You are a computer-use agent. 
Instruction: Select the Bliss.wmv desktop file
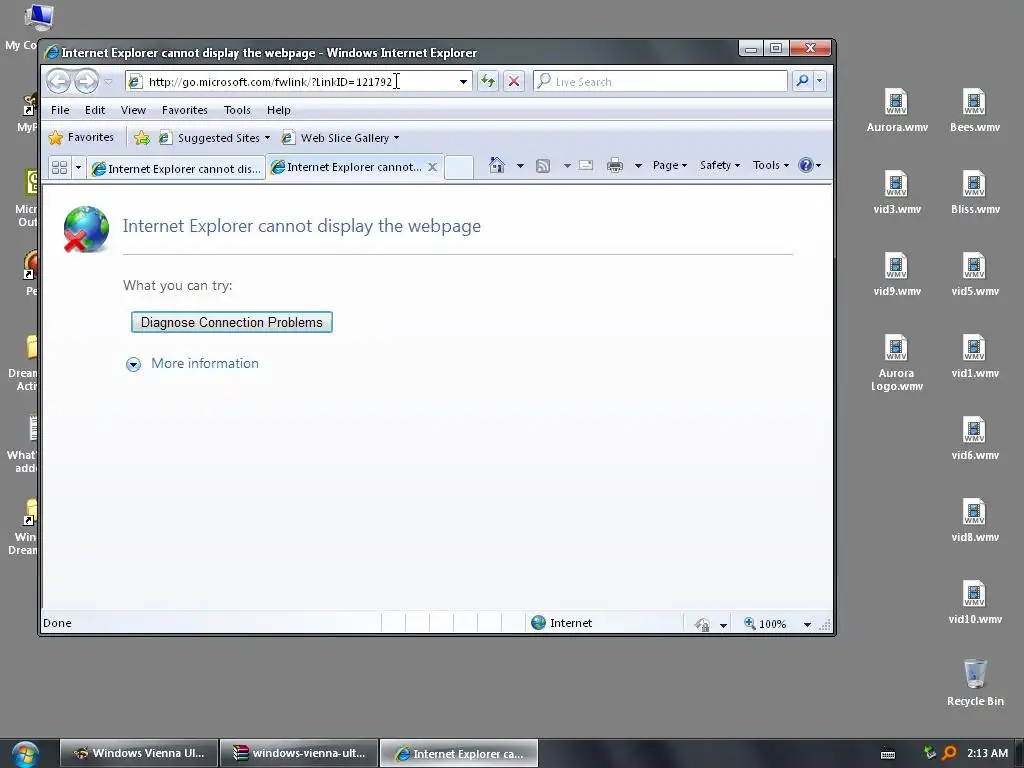[974, 193]
